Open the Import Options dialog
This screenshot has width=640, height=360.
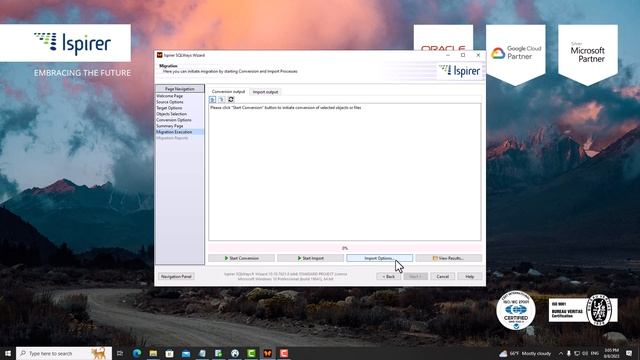(x=380, y=258)
